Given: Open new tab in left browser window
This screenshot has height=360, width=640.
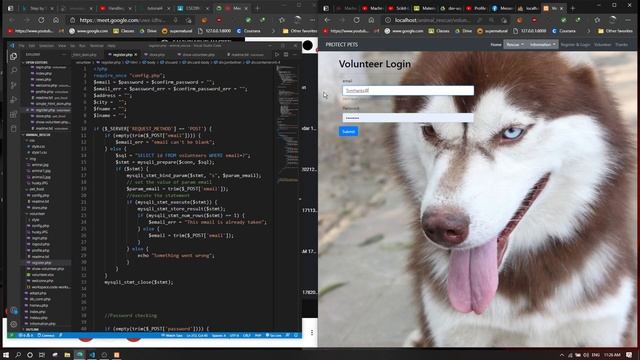Looking at the screenshot, I should [x=258, y=8].
